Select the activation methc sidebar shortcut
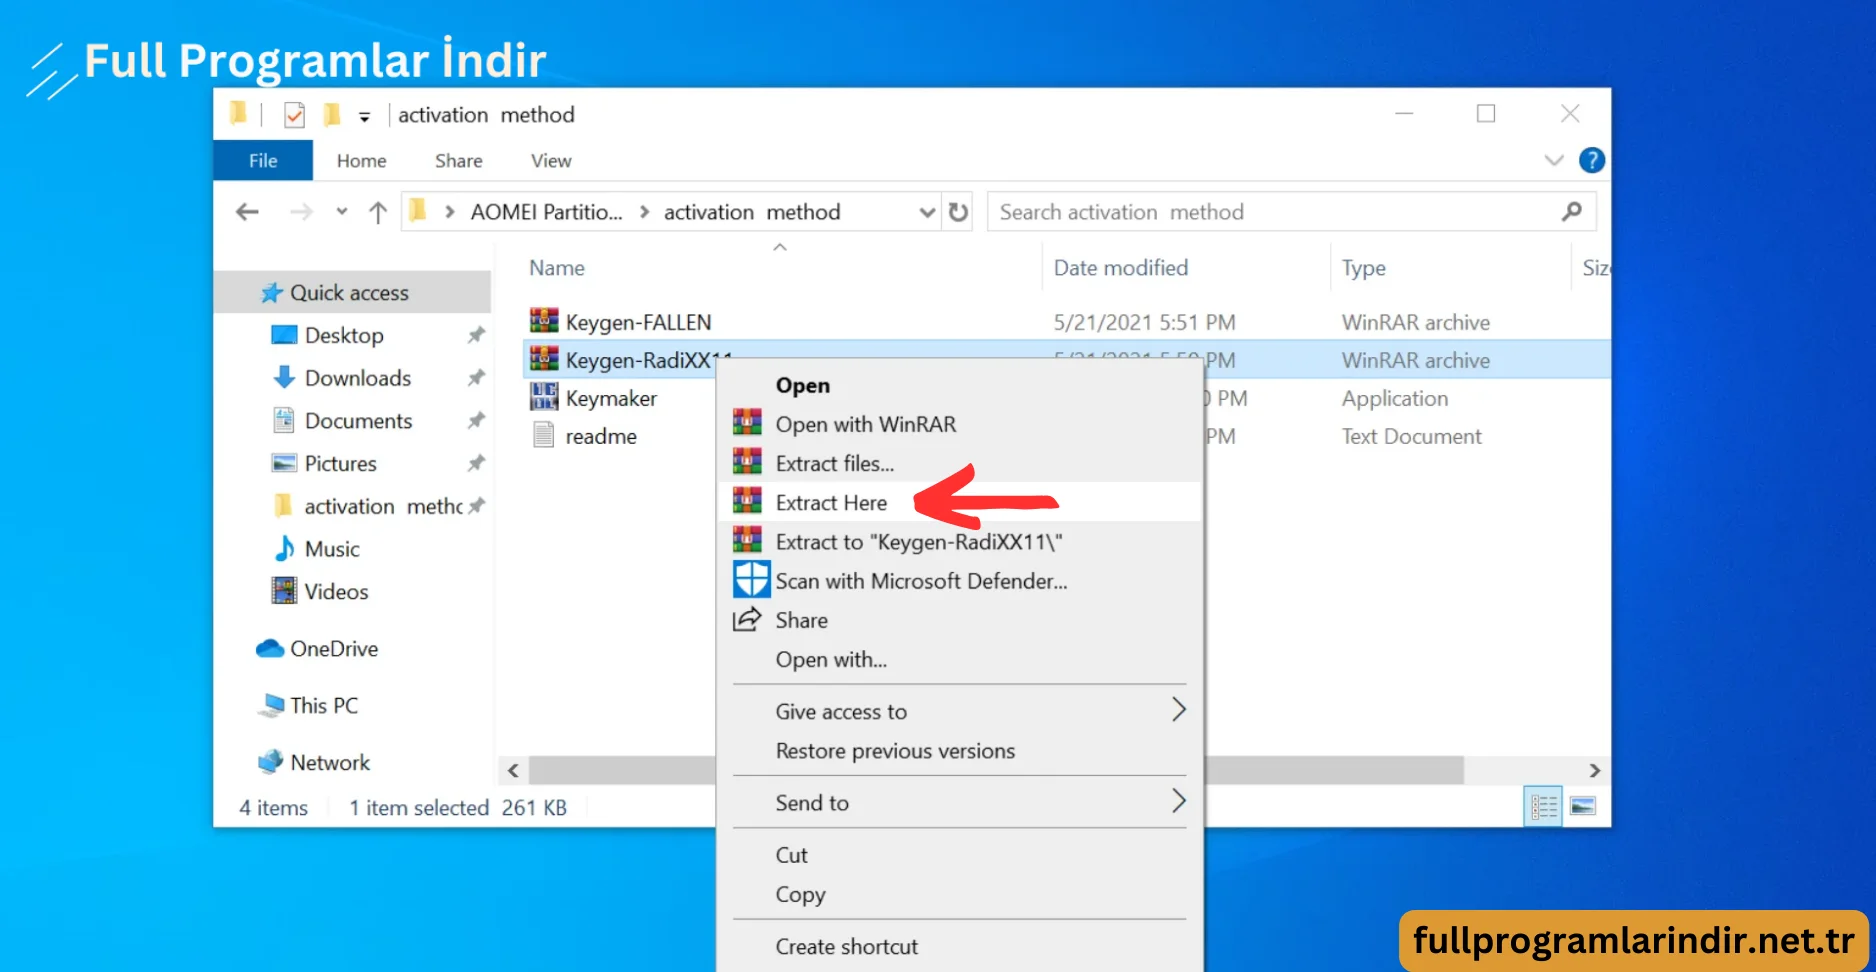Image resolution: width=1876 pixels, height=972 pixels. point(383,506)
